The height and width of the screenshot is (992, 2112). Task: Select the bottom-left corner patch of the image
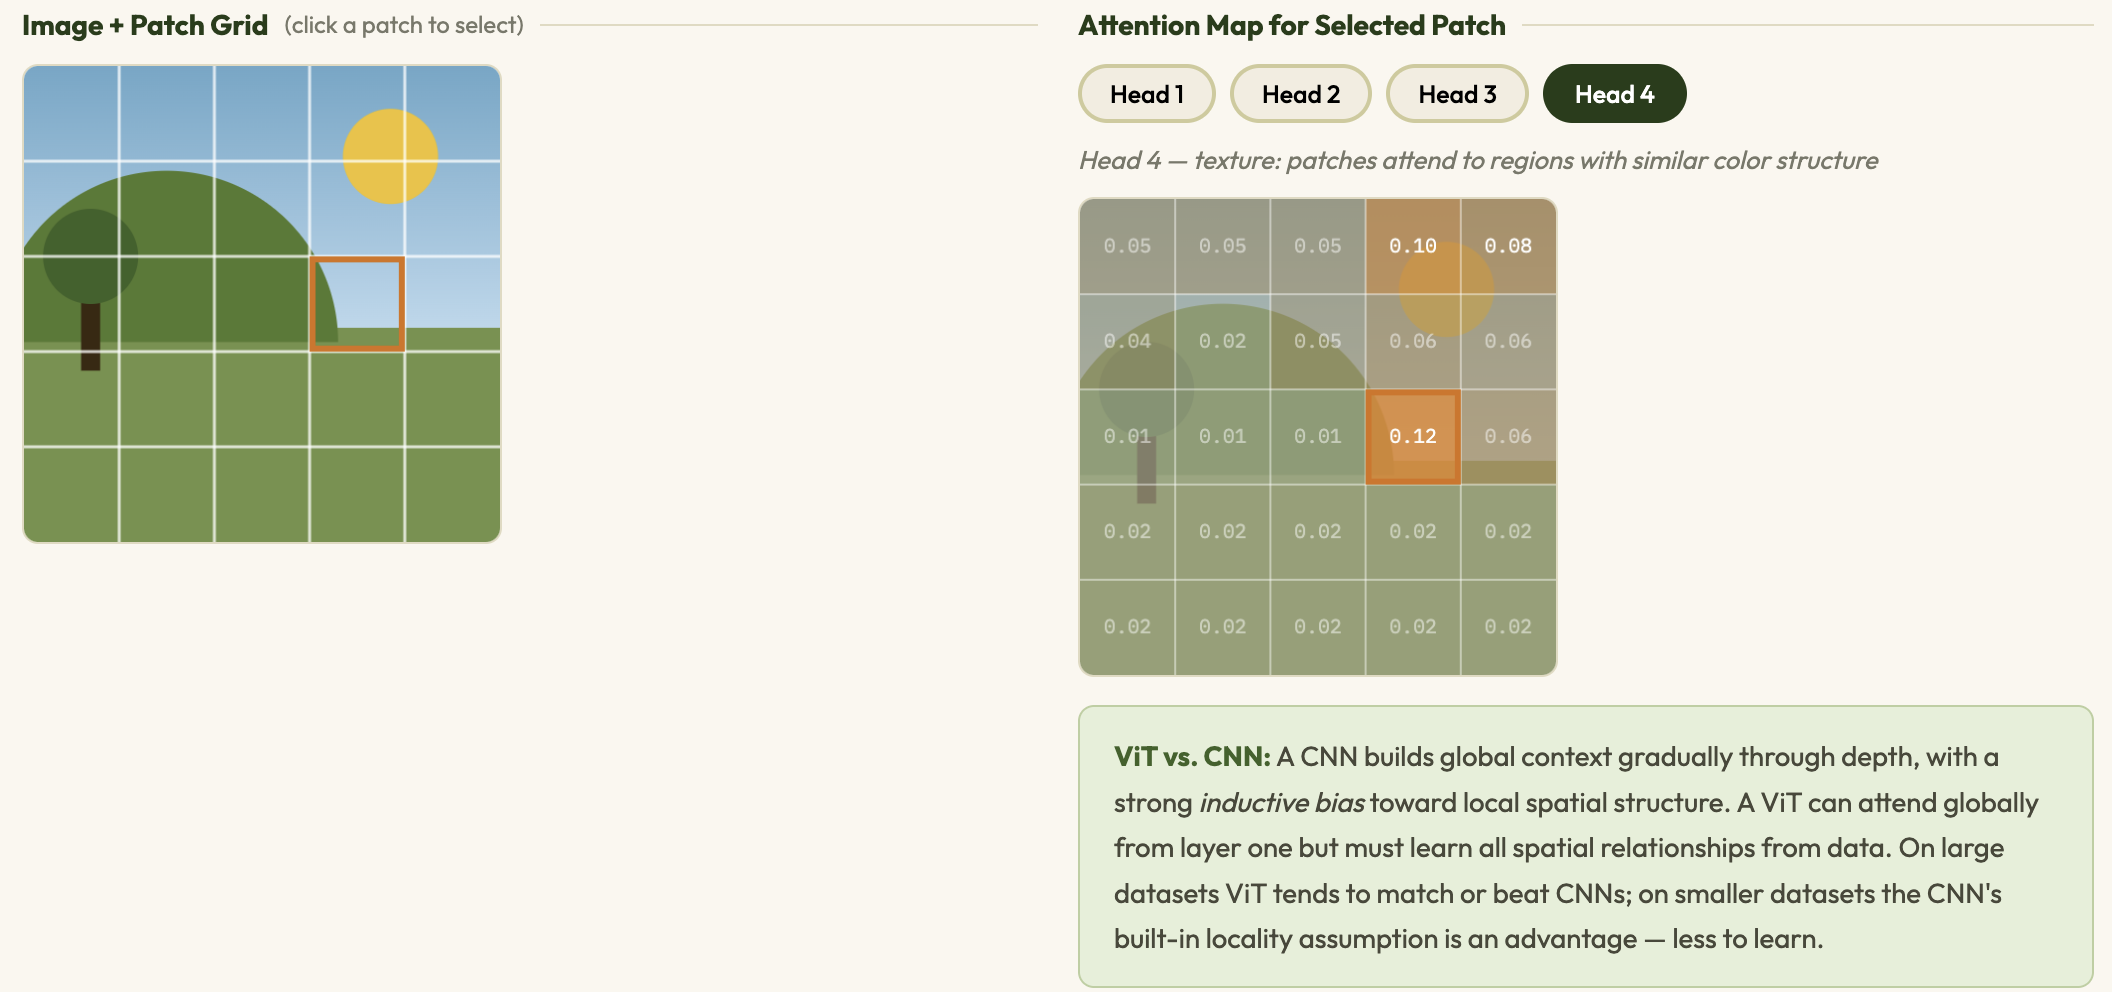[71, 495]
